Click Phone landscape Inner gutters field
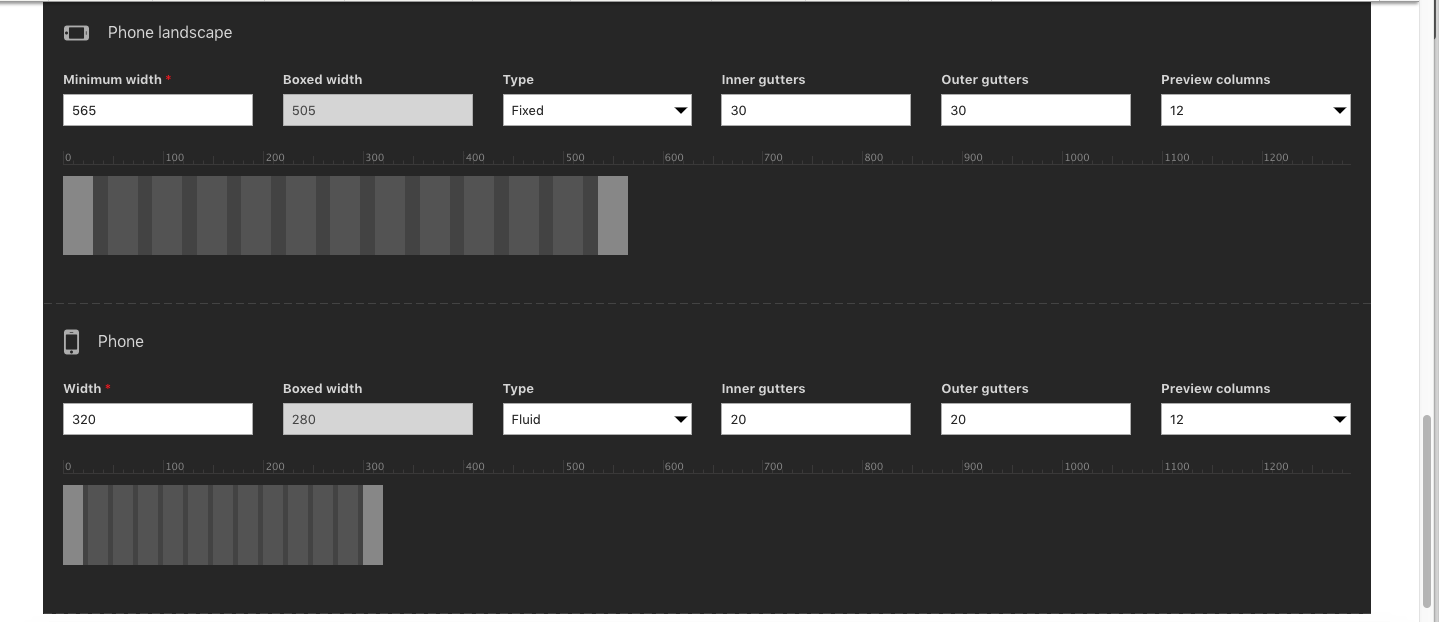The height and width of the screenshot is (622, 1439). [815, 110]
